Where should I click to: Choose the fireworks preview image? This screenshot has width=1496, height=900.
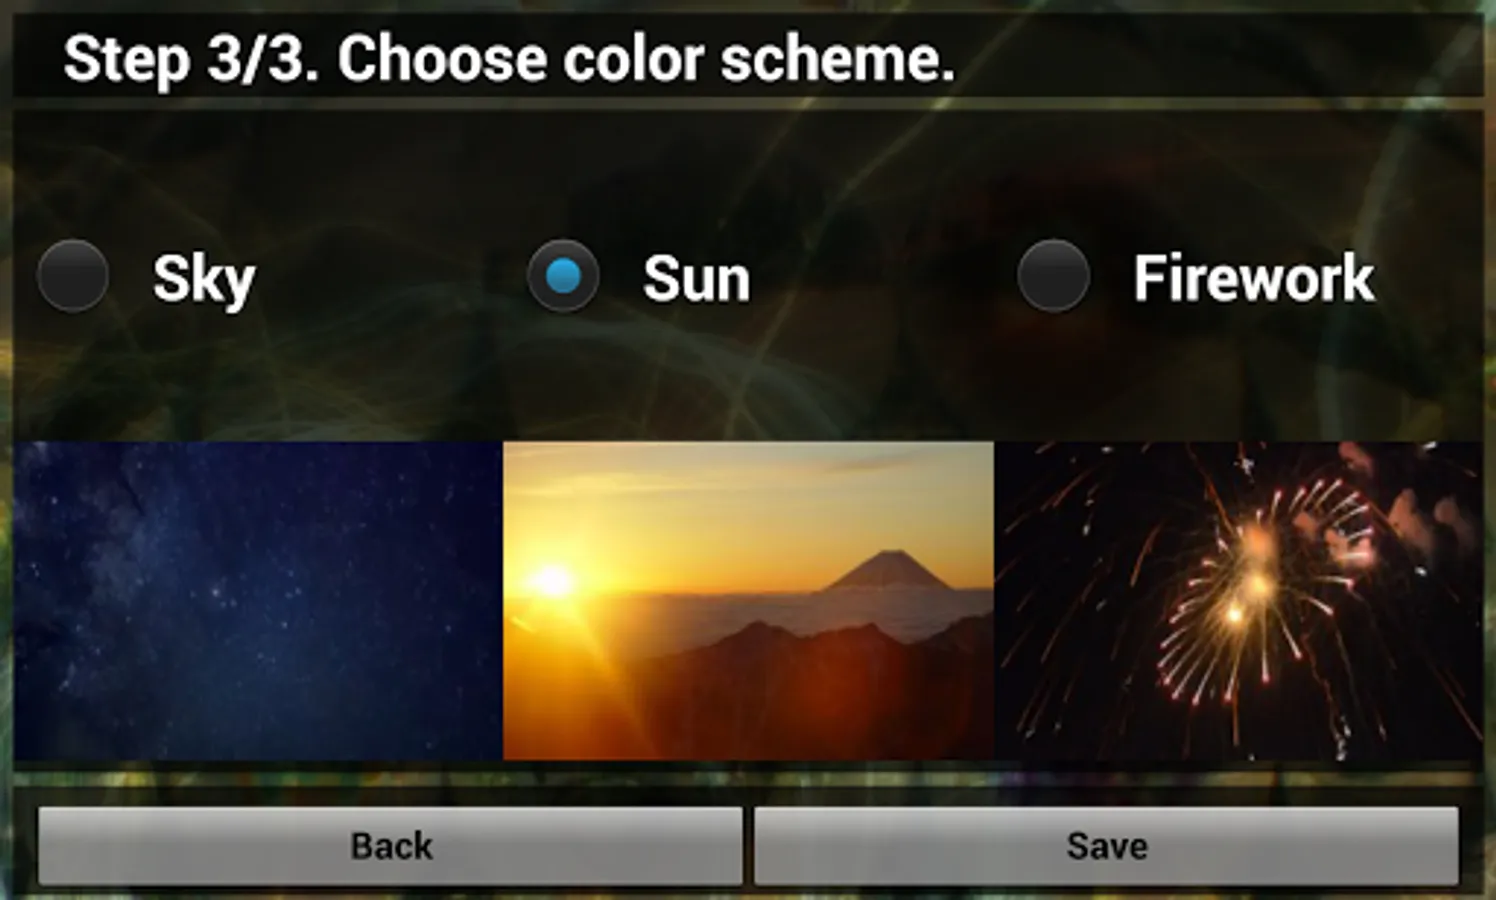click(1239, 601)
